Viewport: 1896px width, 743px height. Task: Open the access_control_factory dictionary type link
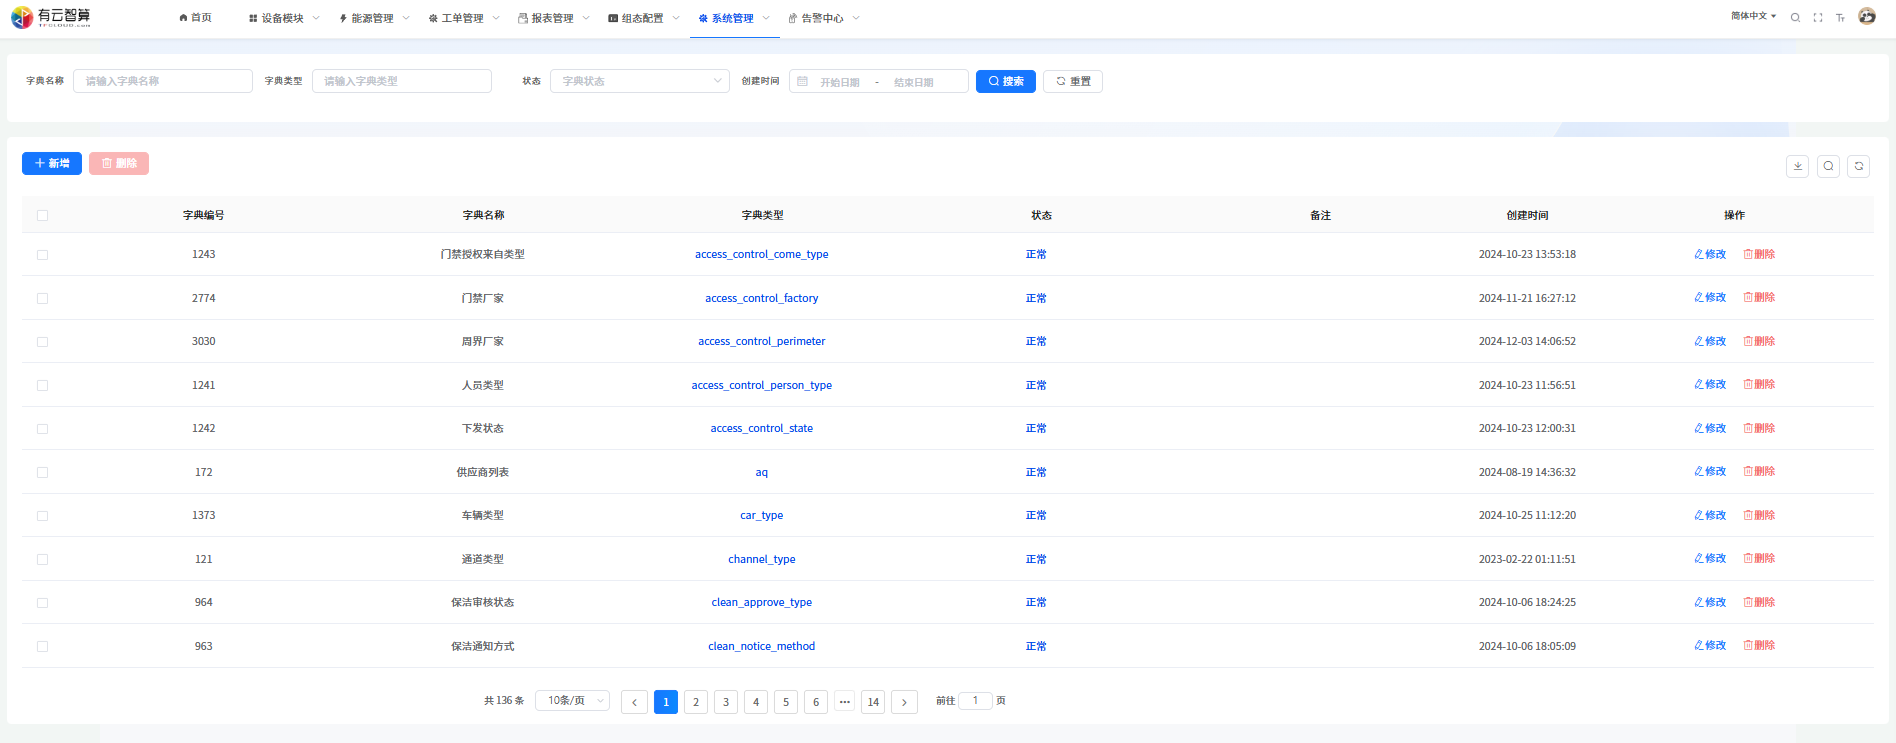[x=761, y=298]
